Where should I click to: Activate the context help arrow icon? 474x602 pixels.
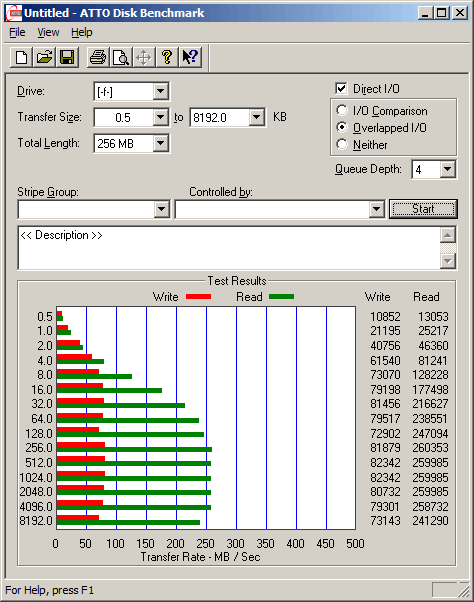(190, 58)
